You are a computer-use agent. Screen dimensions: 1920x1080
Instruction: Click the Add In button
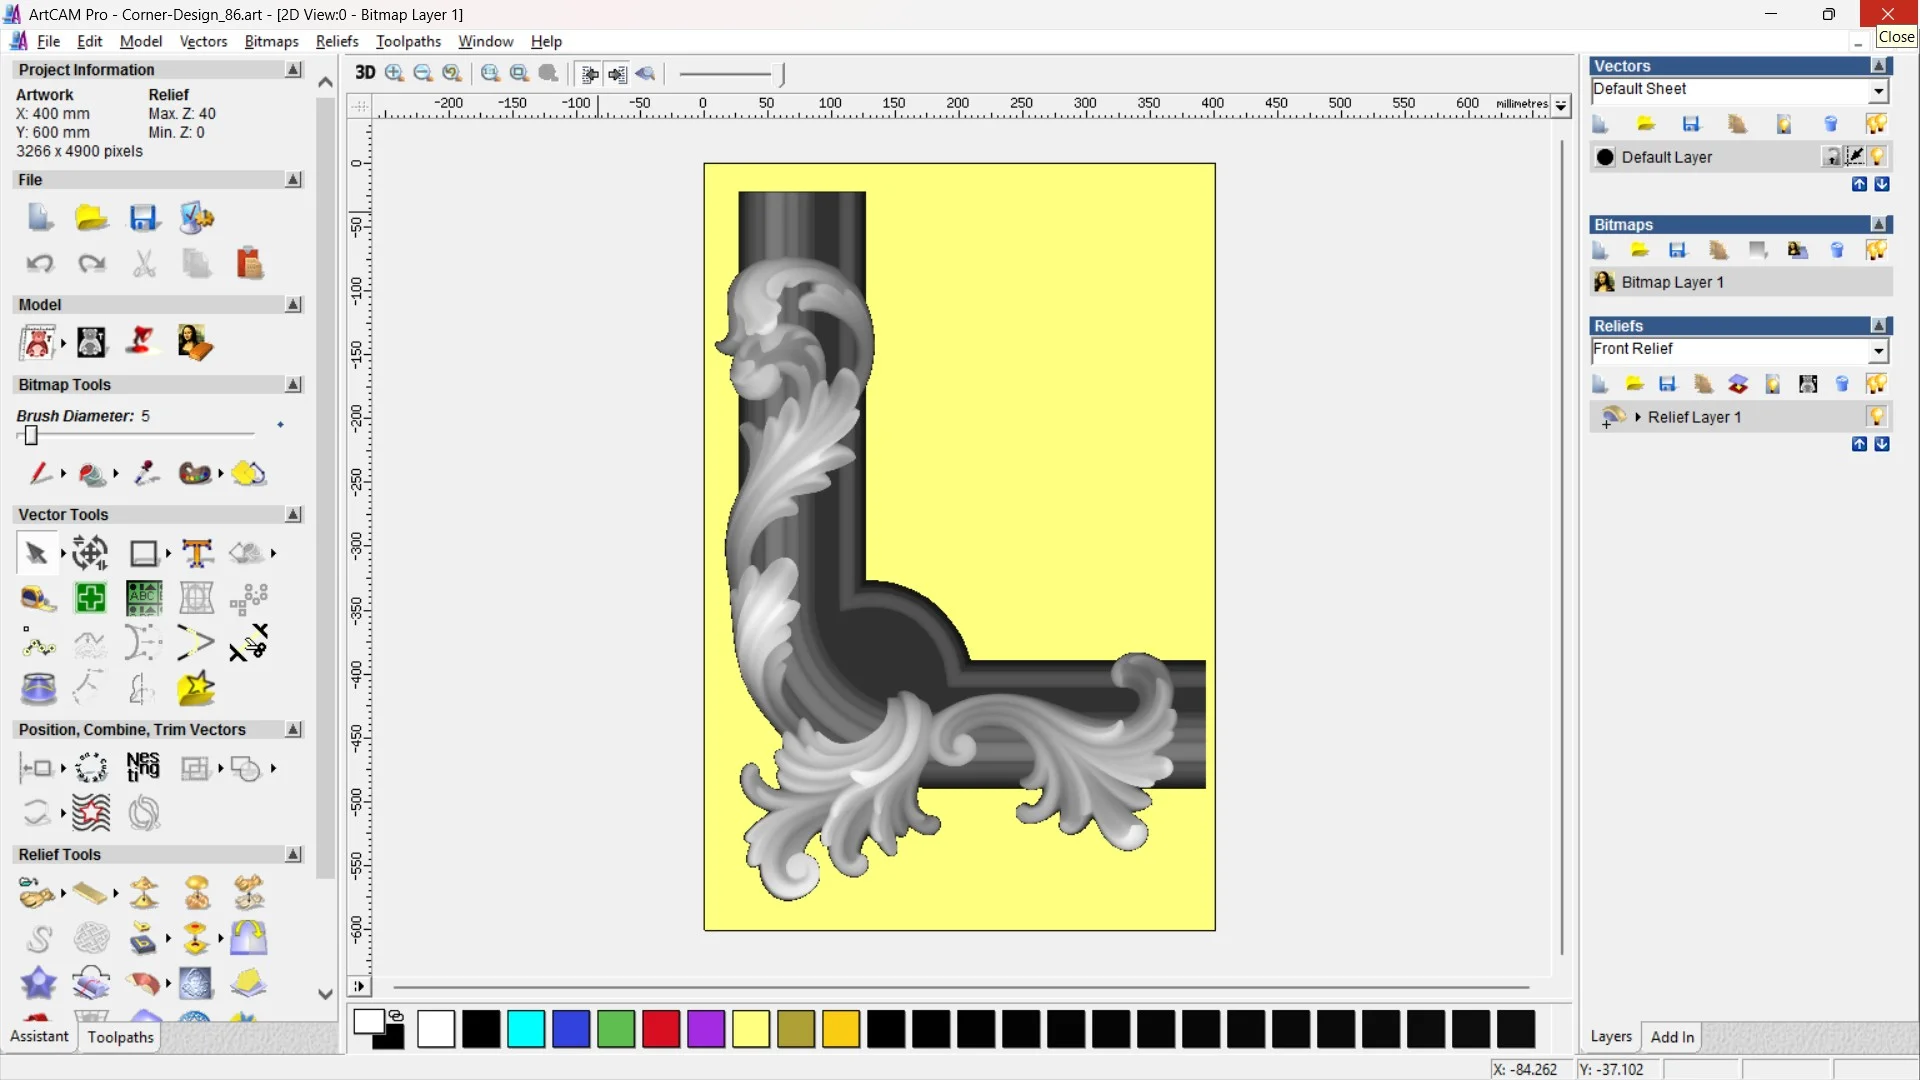1673,1037
